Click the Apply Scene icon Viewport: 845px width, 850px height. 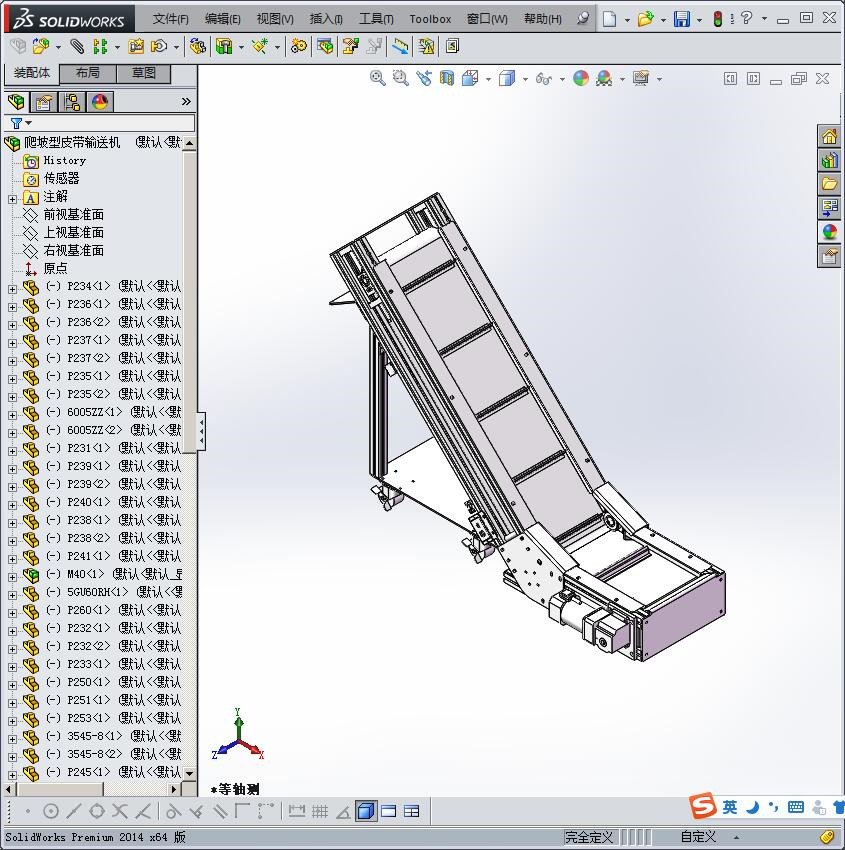[604, 79]
